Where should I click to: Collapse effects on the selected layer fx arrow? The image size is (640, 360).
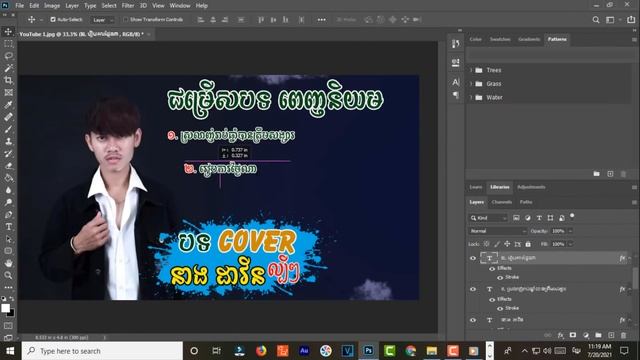630,258
